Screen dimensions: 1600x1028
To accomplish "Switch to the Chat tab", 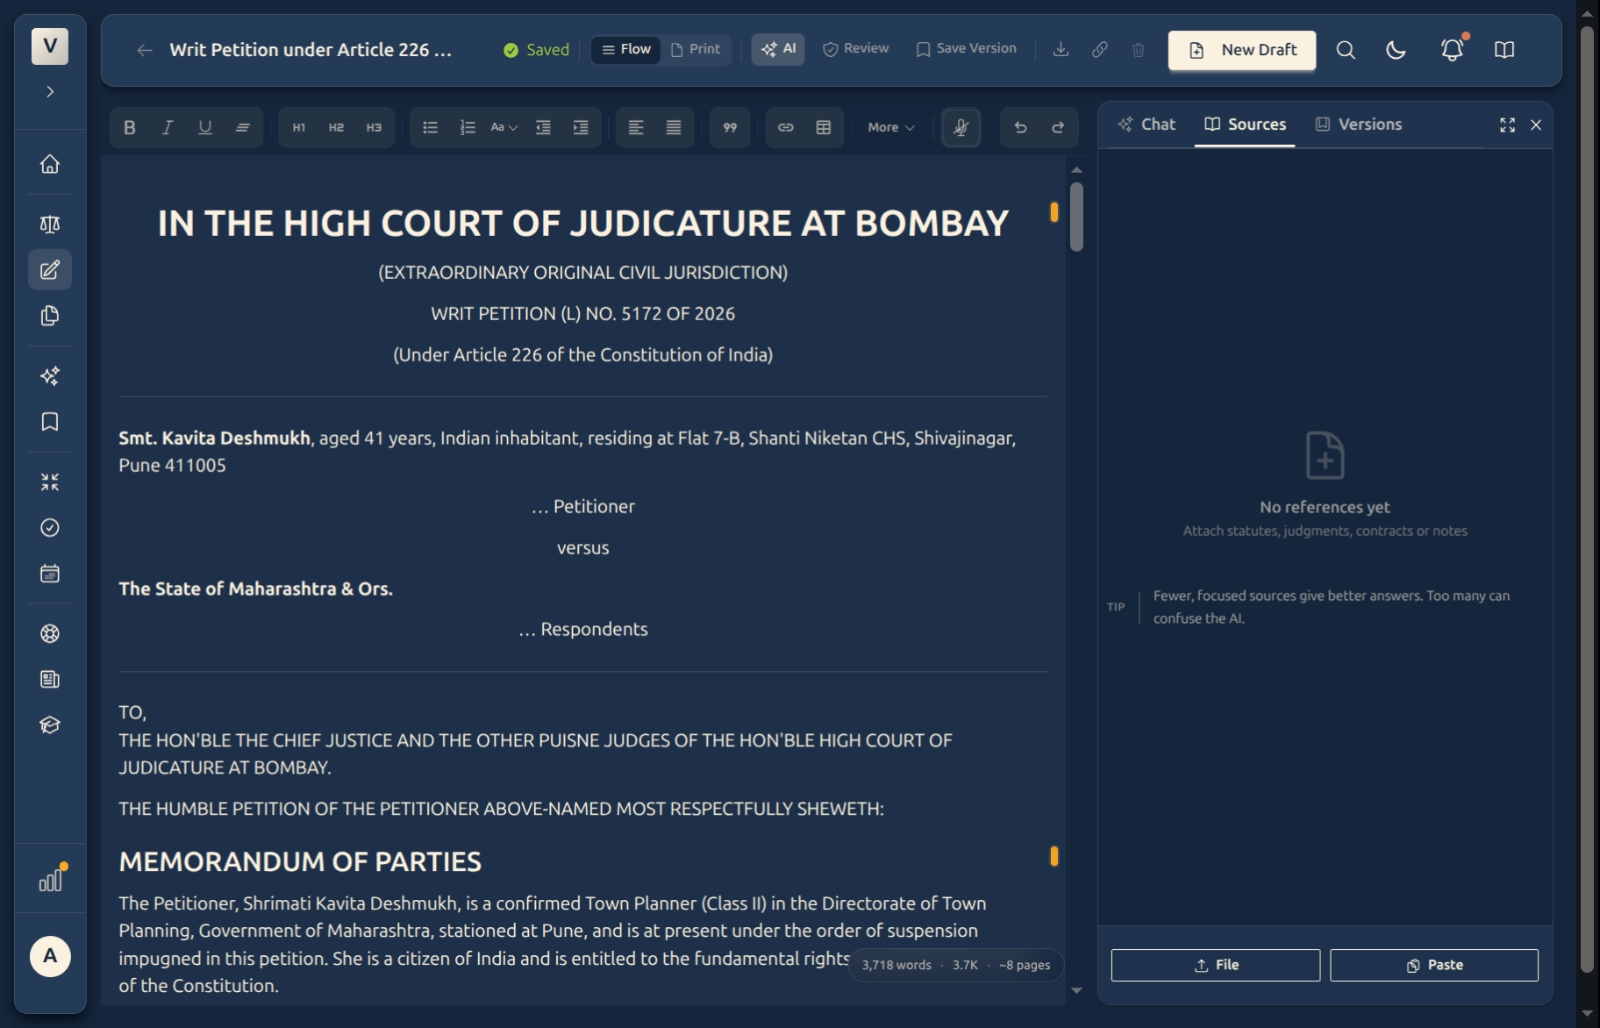I will (1146, 124).
